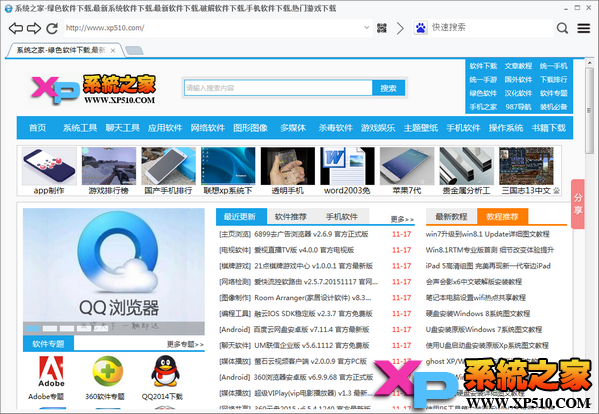Open the 书籍下载 nav item
Screen dimensions: 599x414
549,128
